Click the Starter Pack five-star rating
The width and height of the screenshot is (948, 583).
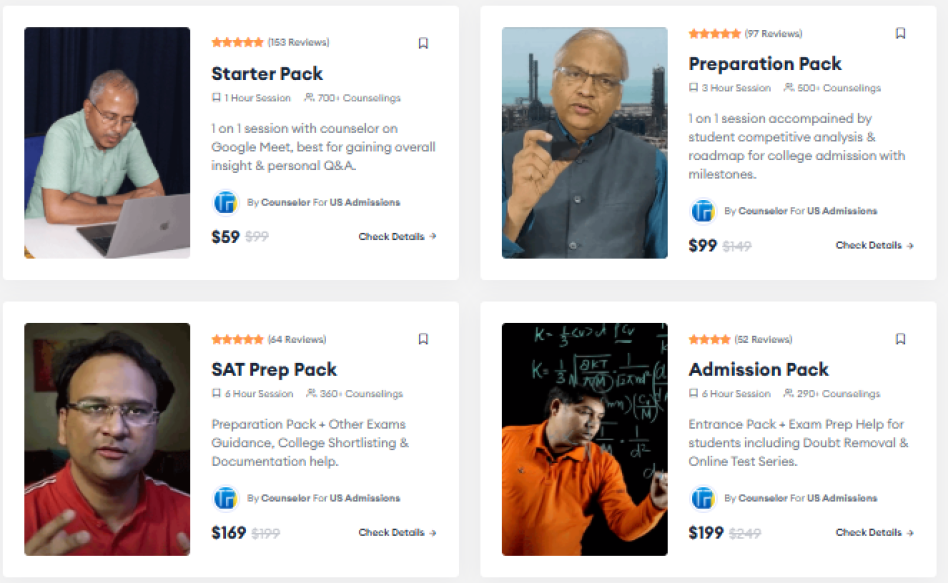click(x=237, y=43)
